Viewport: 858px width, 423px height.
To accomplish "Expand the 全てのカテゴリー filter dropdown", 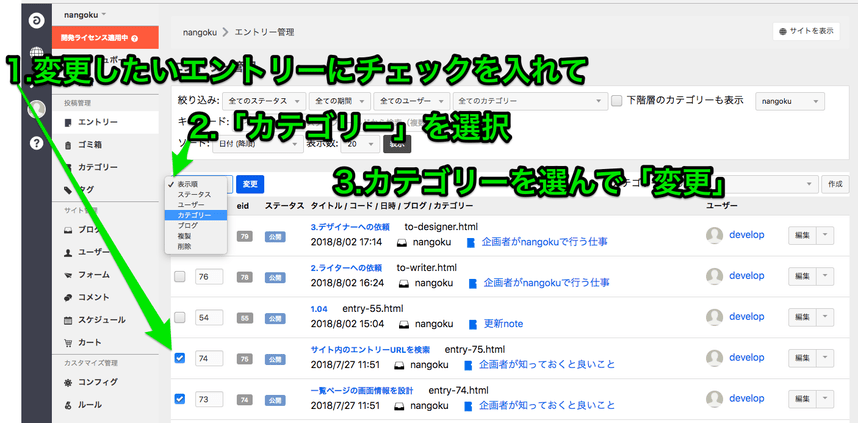I will (x=528, y=101).
